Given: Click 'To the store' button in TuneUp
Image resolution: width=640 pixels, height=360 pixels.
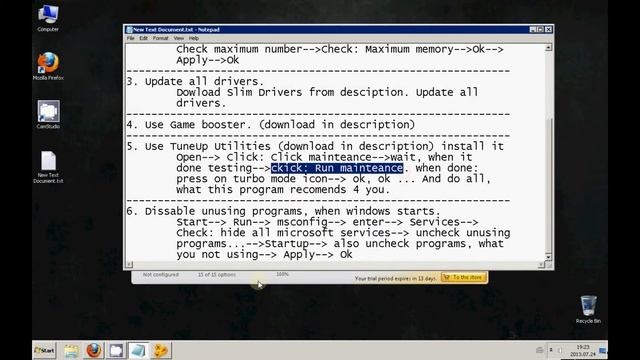Looking at the screenshot, I should pos(464,278).
